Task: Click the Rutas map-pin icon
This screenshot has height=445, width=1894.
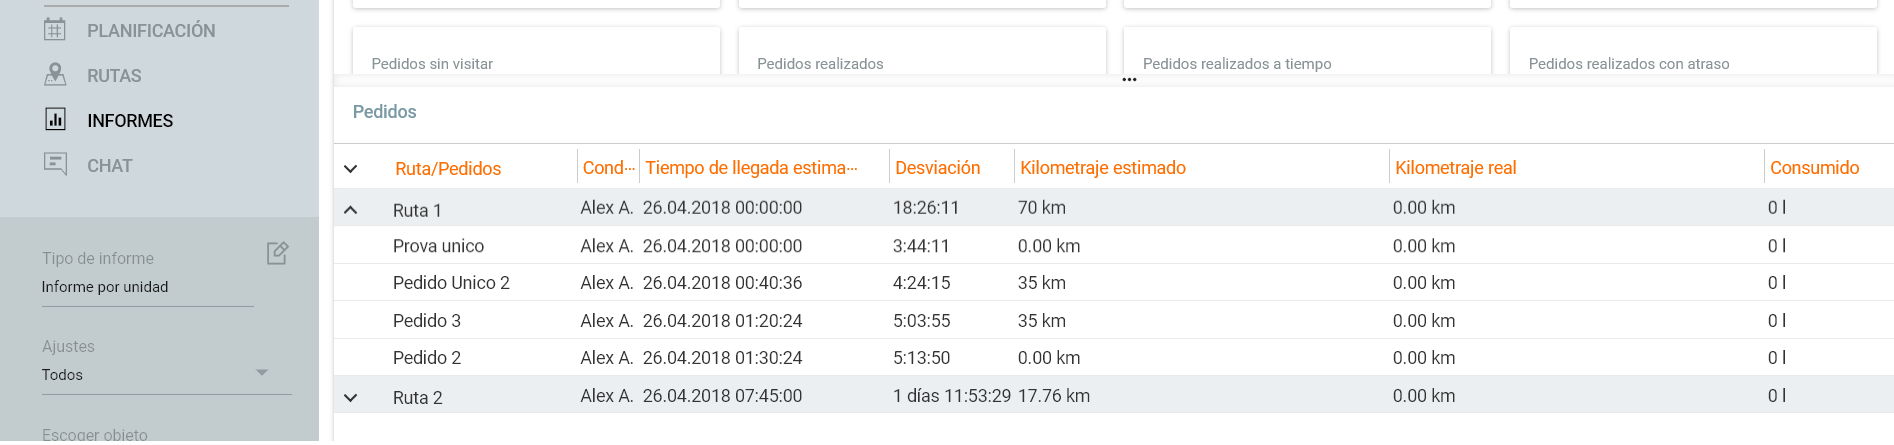Action: coord(55,75)
